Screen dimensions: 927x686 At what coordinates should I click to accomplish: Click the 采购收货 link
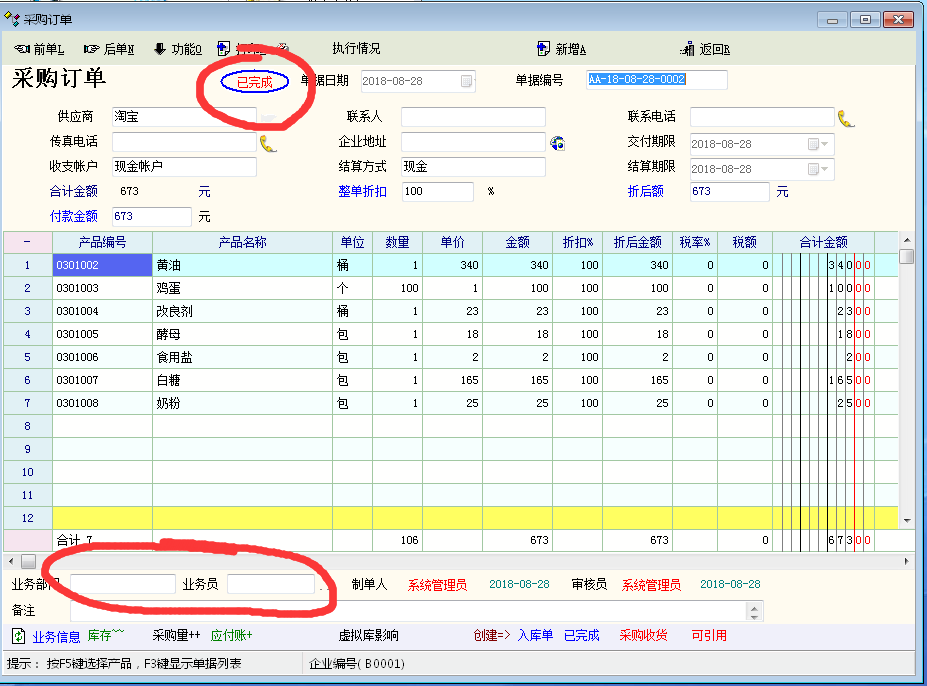(x=643, y=635)
